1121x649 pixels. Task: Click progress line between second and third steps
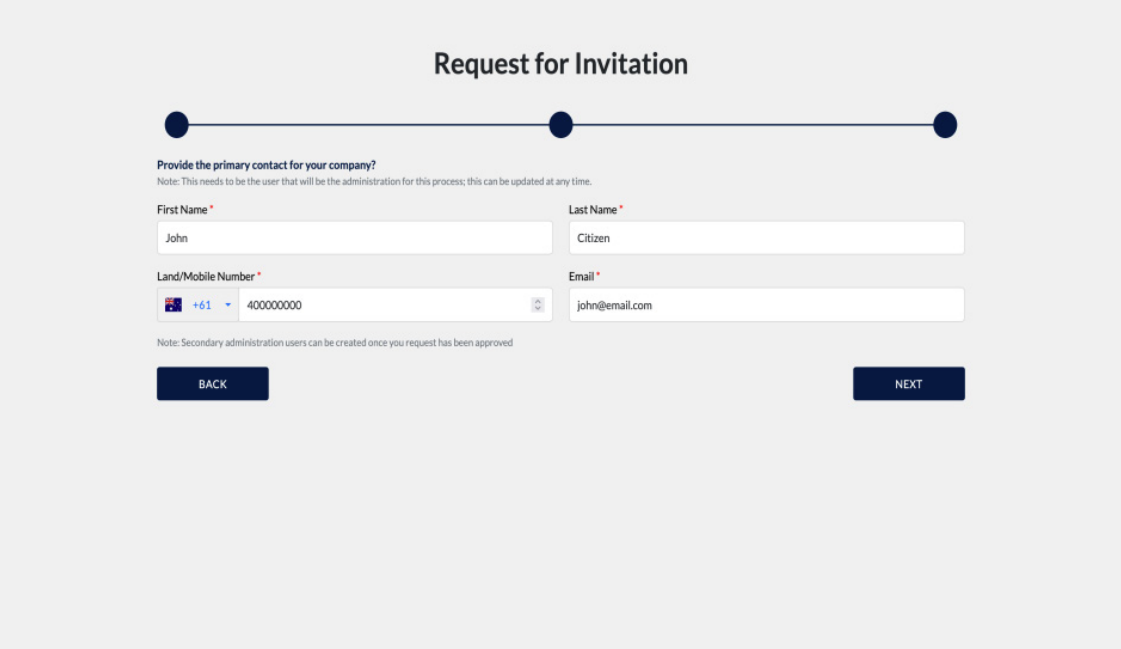[x=753, y=125]
